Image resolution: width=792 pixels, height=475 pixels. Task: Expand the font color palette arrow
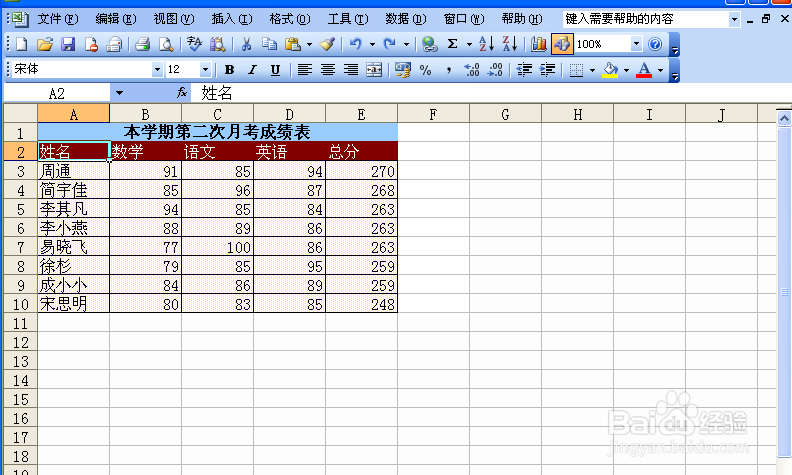pyautogui.click(x=660, y=70)
